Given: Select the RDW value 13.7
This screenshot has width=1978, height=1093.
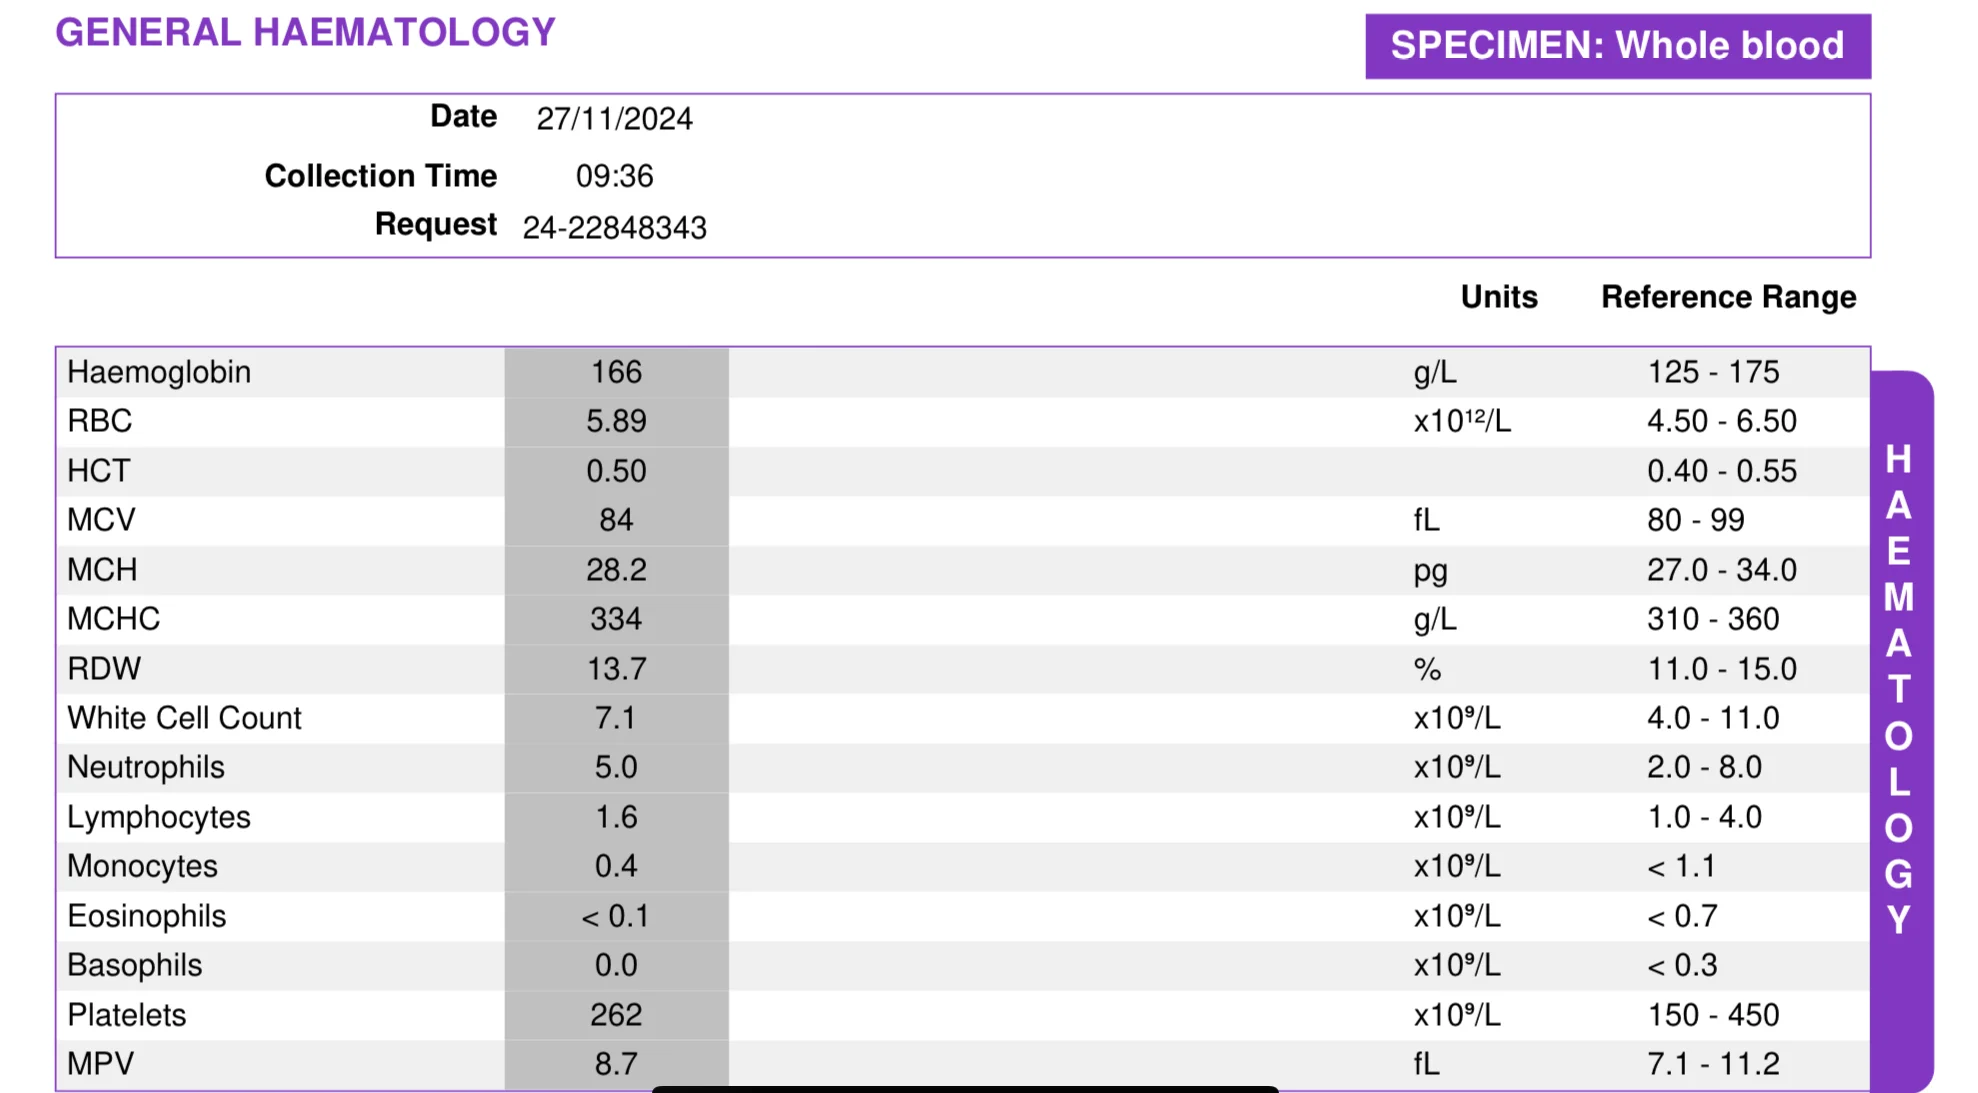Looking at the screenshot, I should [x=616, y=669].
